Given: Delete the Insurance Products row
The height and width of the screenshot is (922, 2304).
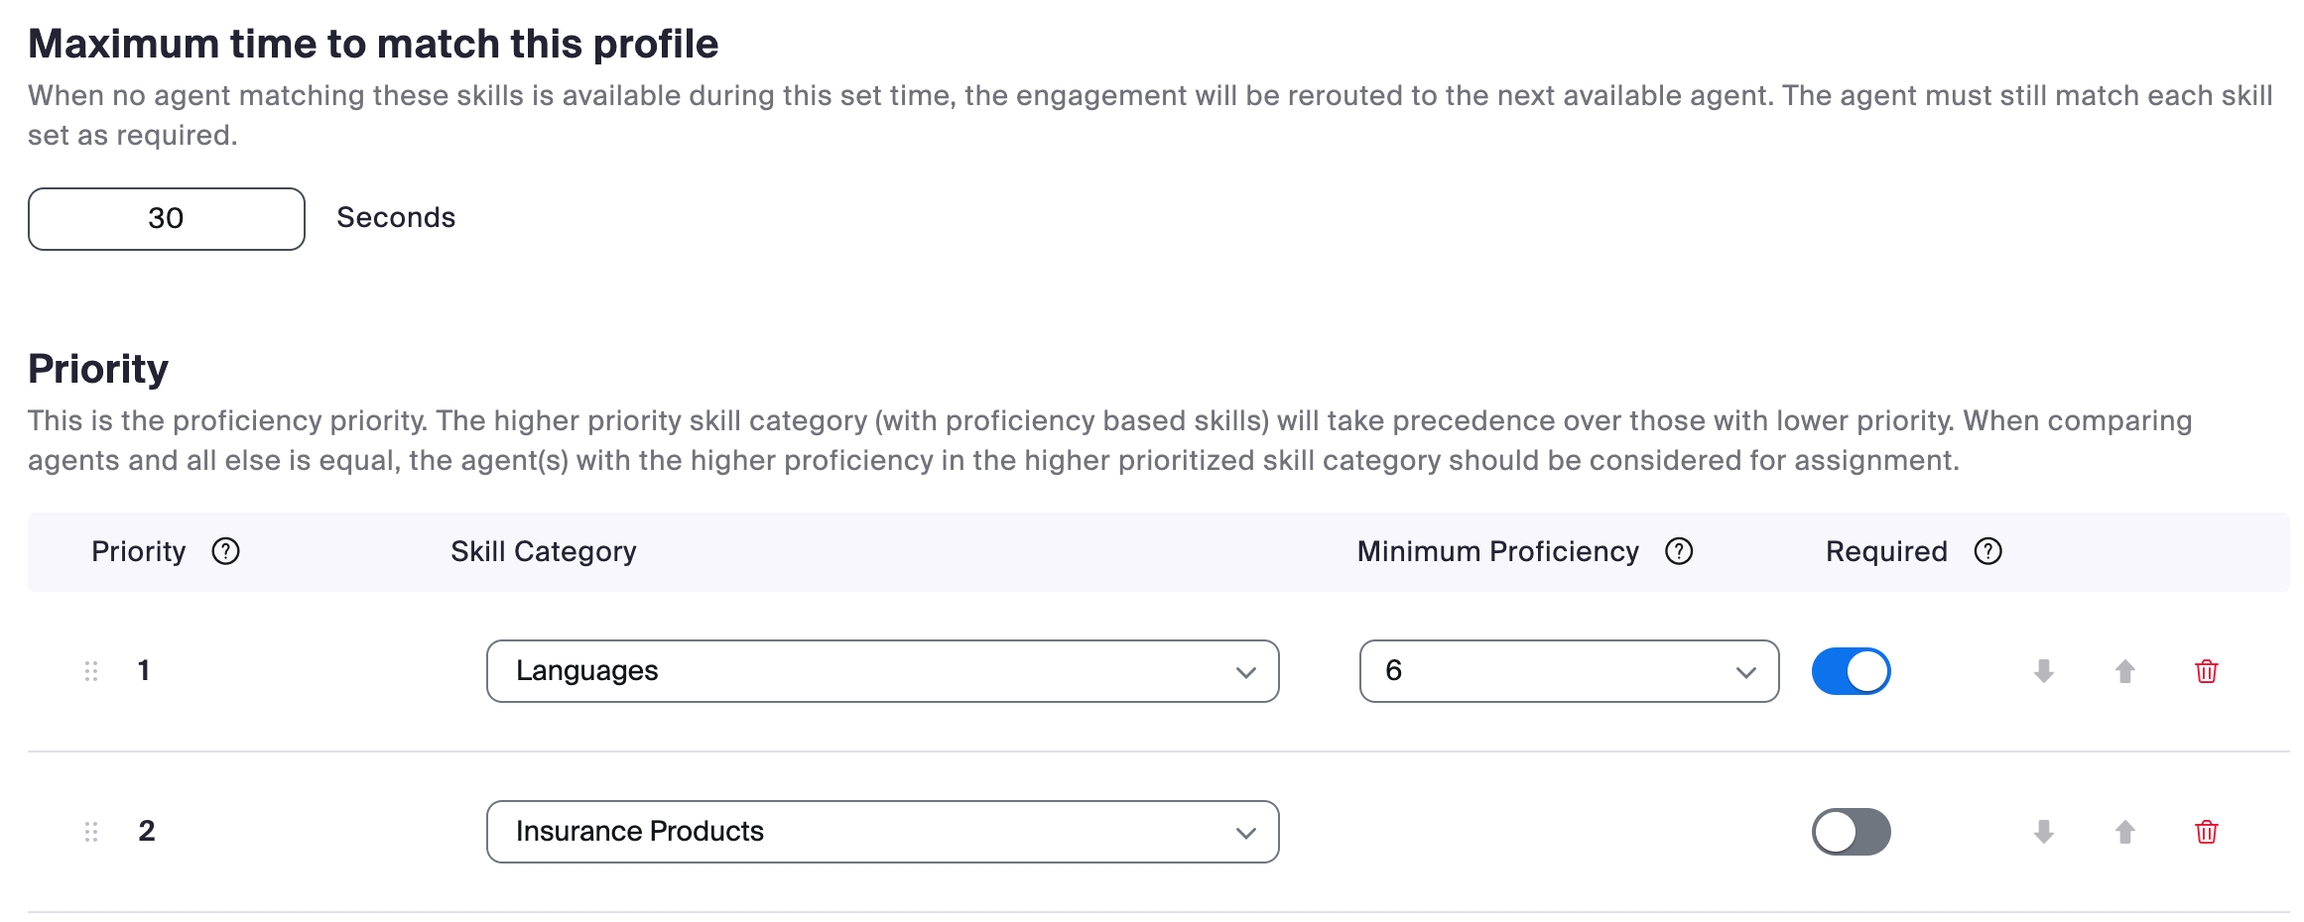Looking at the screenshot, I should [x=2206, y=832].
